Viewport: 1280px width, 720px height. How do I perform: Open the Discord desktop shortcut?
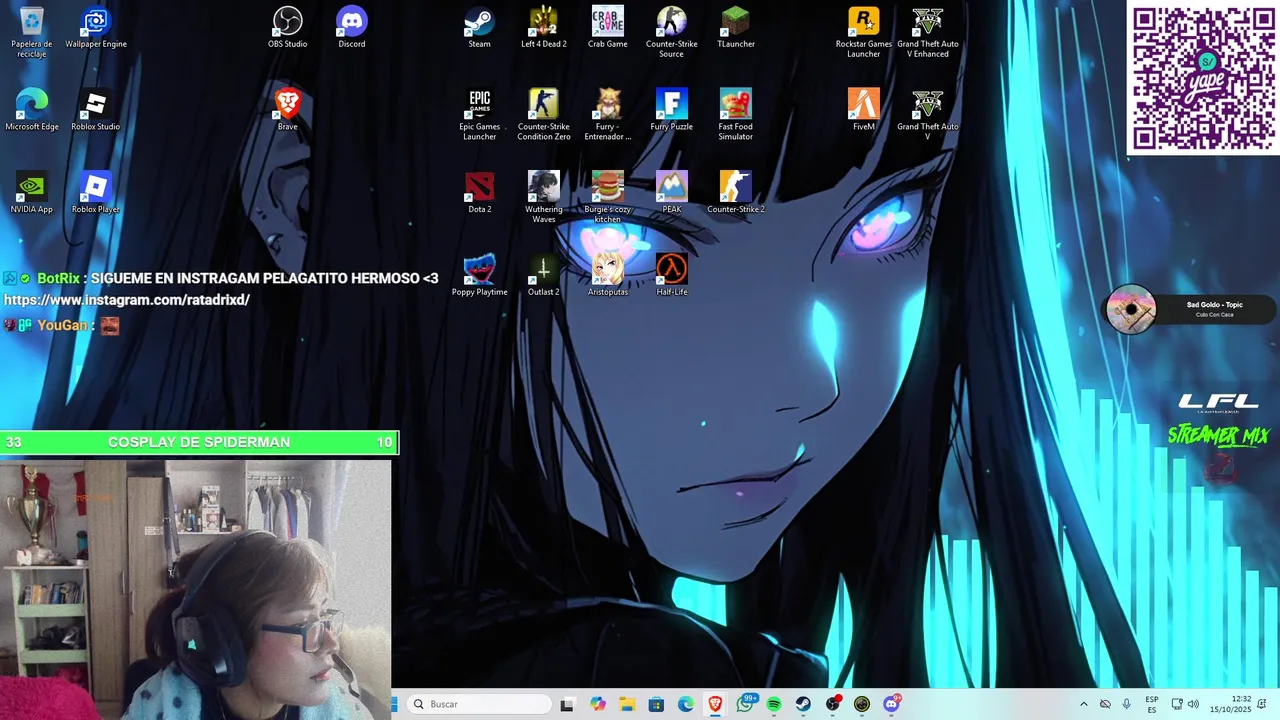coord(352,27)
